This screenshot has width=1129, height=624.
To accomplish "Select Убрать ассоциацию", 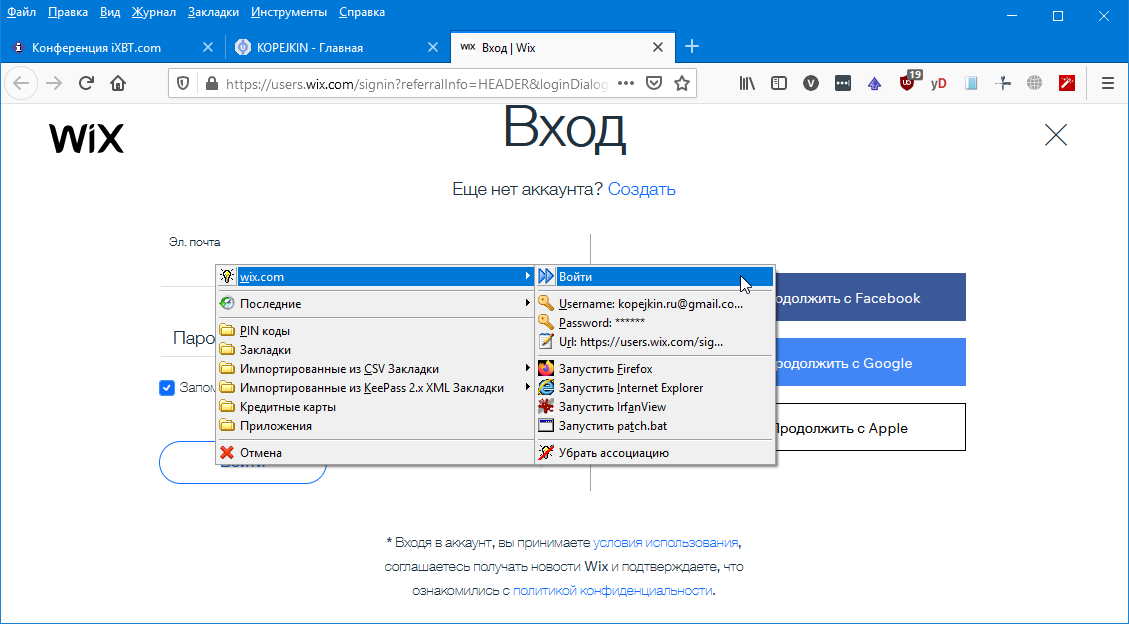I will [x=655, y=453].
